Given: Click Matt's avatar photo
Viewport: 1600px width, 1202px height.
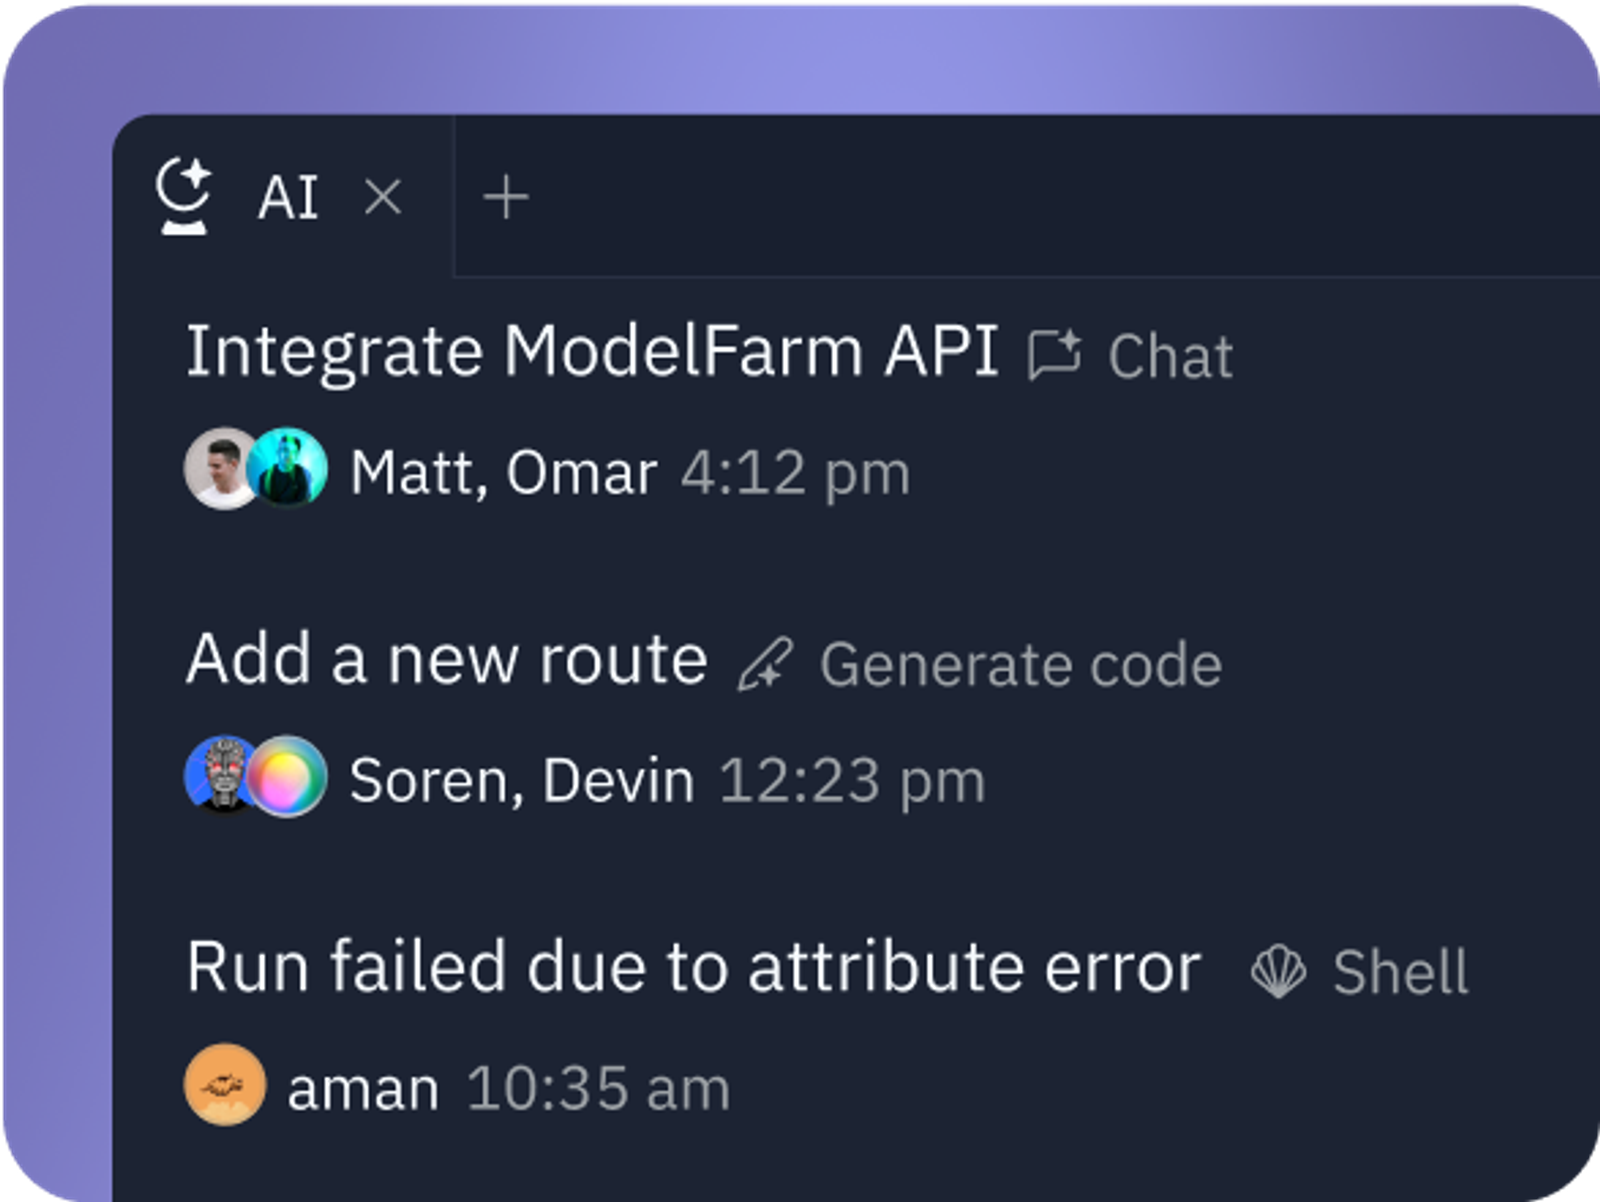Looking at the screenshot, I should 223,469.
